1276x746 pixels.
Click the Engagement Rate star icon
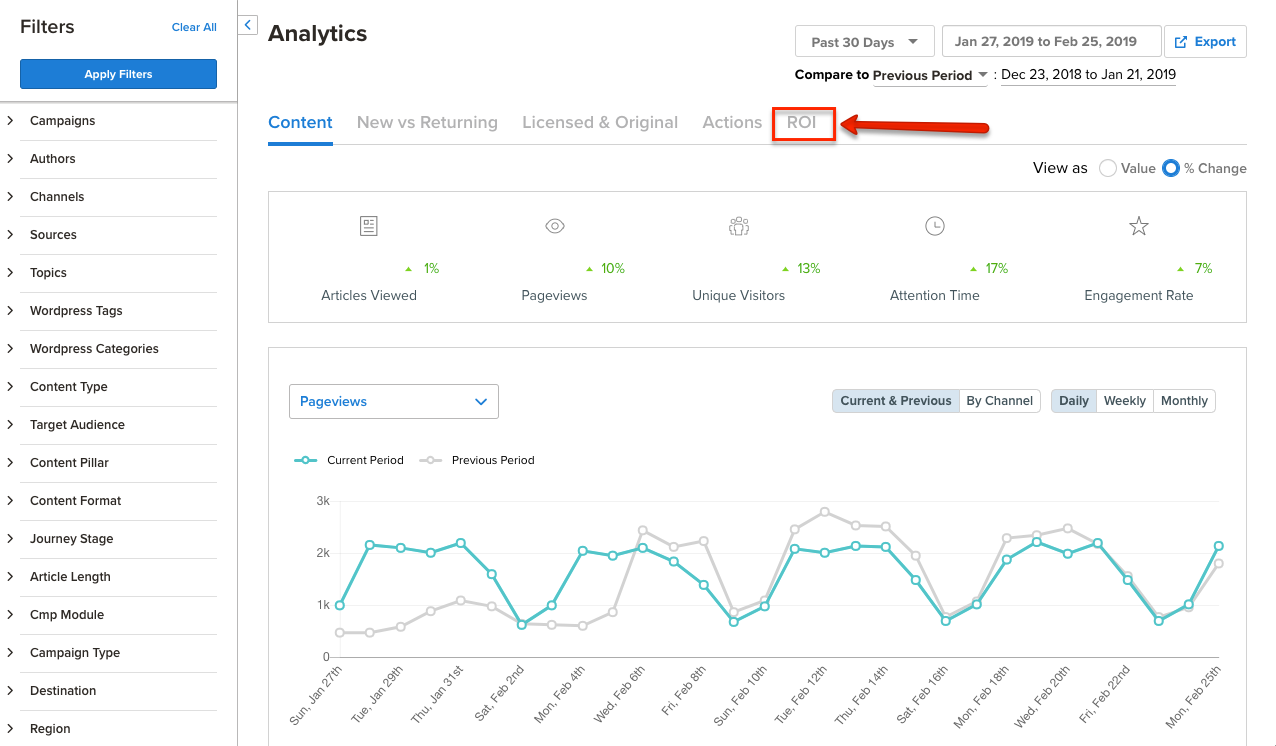click(1139, 226)
